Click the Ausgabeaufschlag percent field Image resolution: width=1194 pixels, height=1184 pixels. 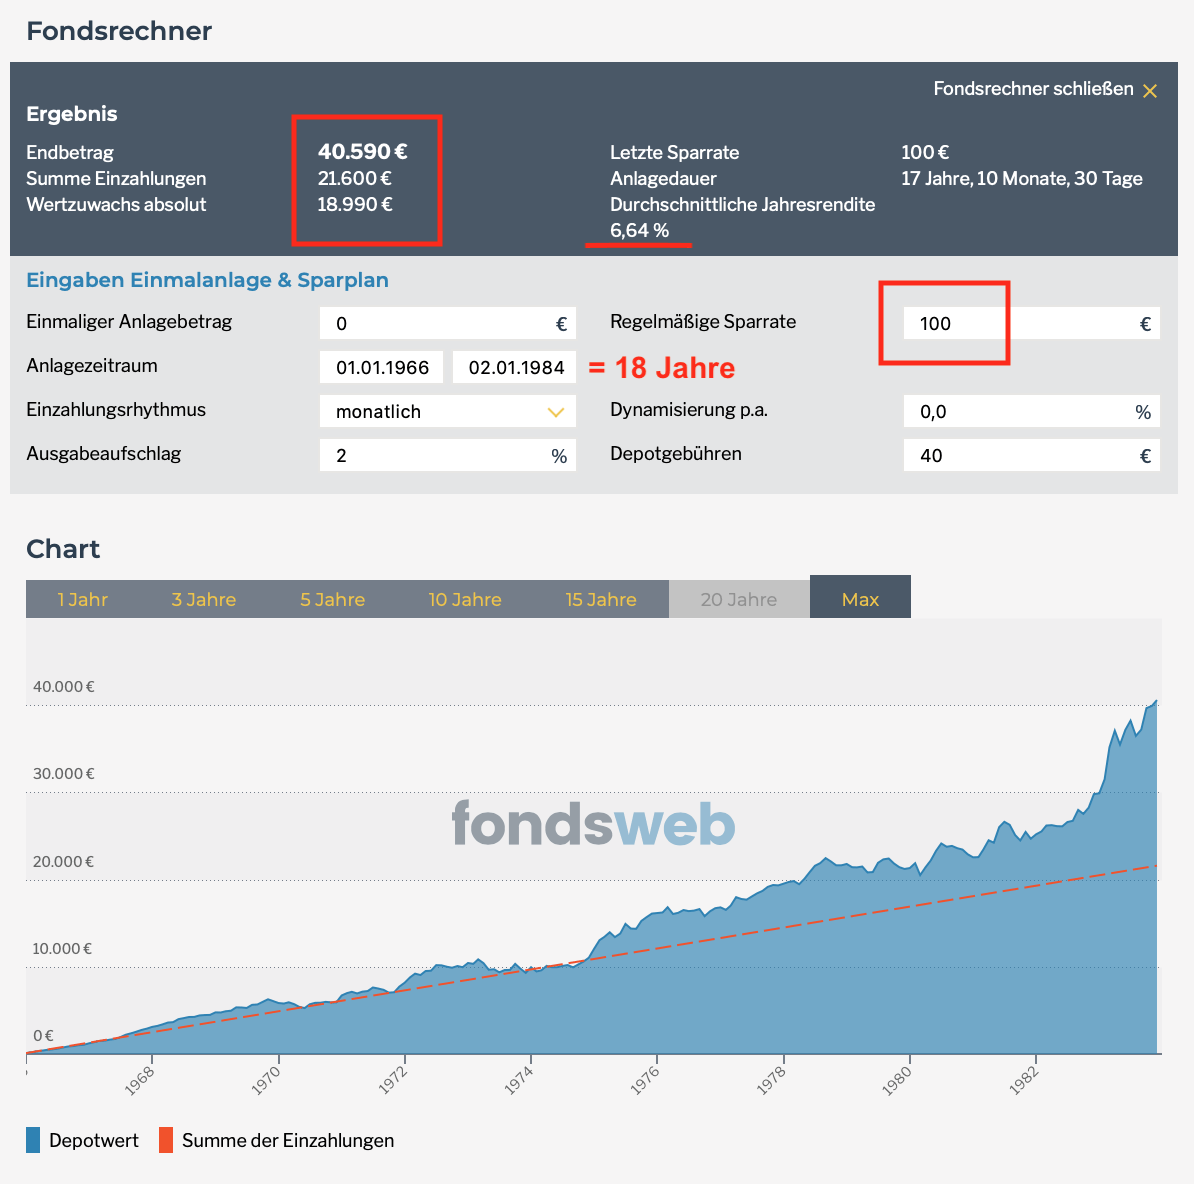pos(447,455)
